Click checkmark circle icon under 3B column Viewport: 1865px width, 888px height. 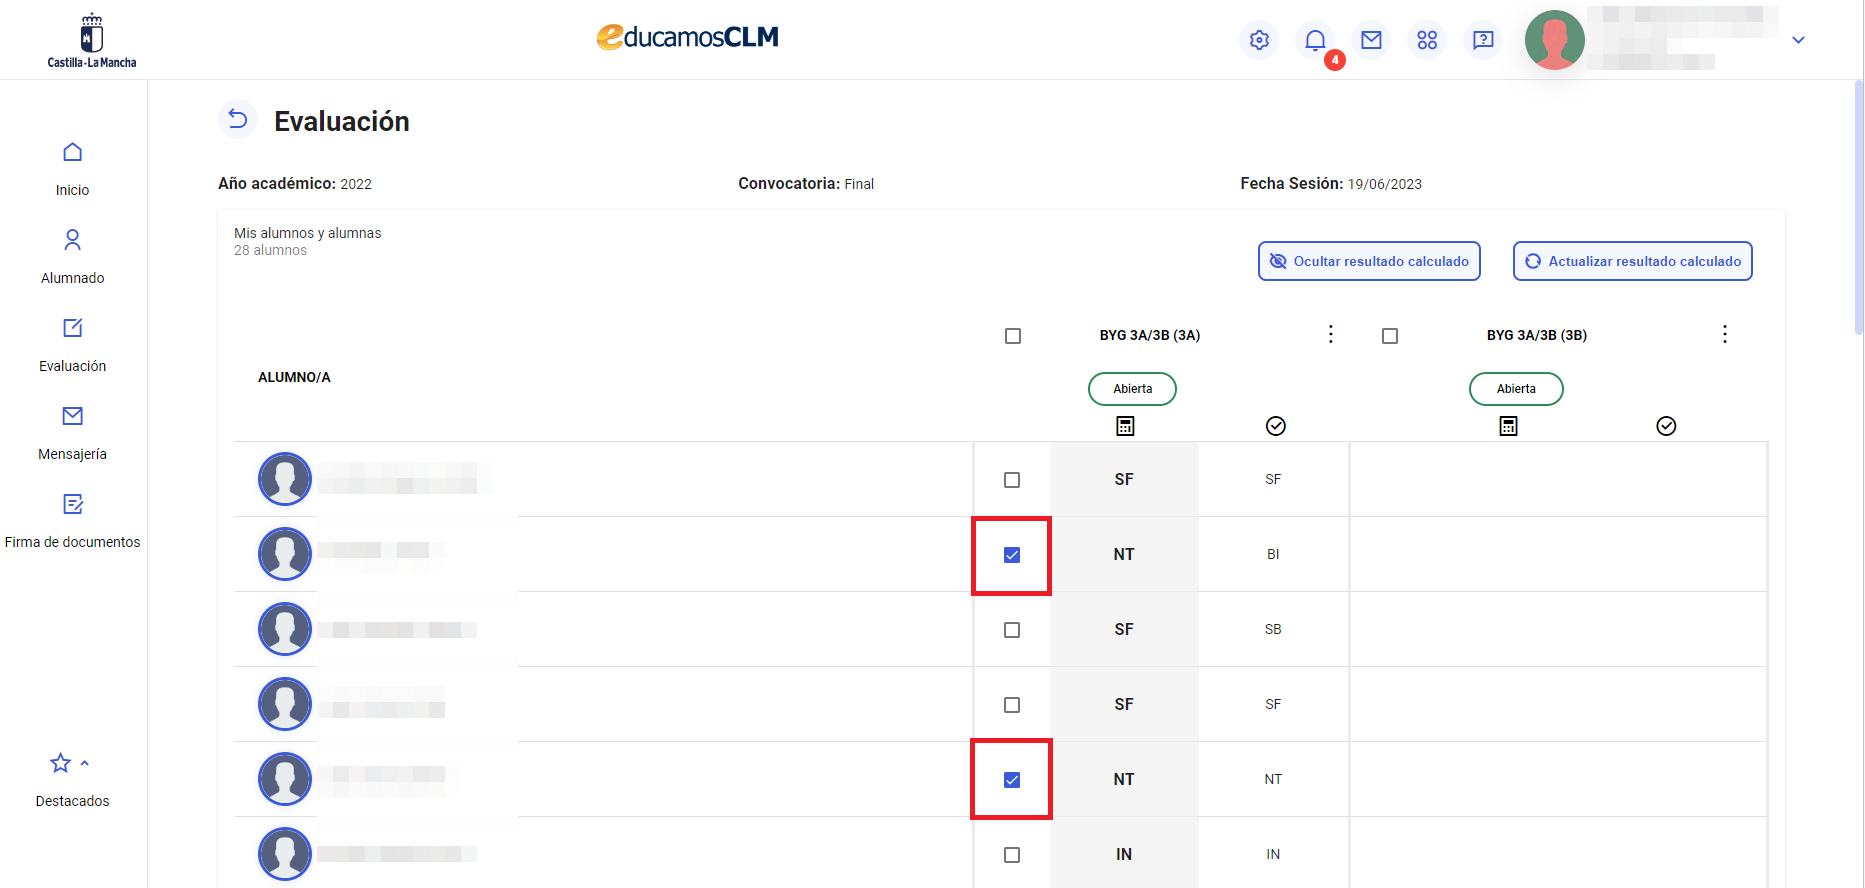tap(1666, 426)
